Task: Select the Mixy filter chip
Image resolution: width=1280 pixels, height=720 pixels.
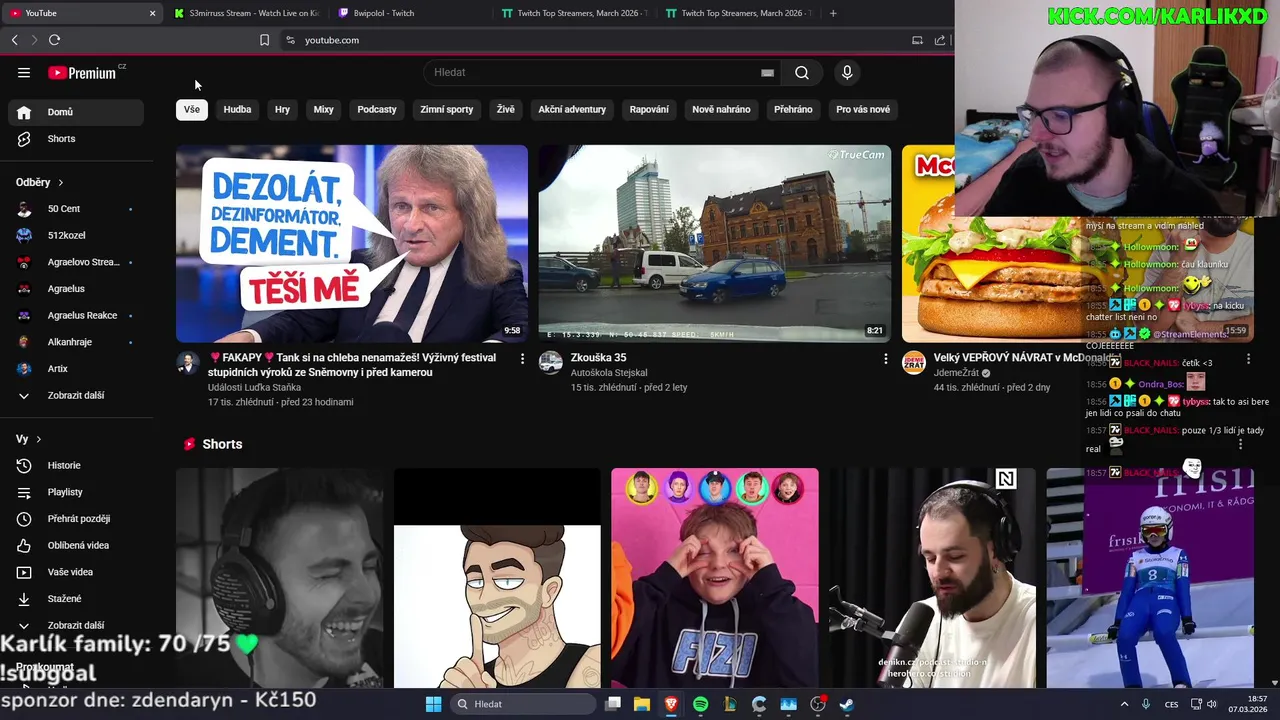Action: (x=323, y=110)
